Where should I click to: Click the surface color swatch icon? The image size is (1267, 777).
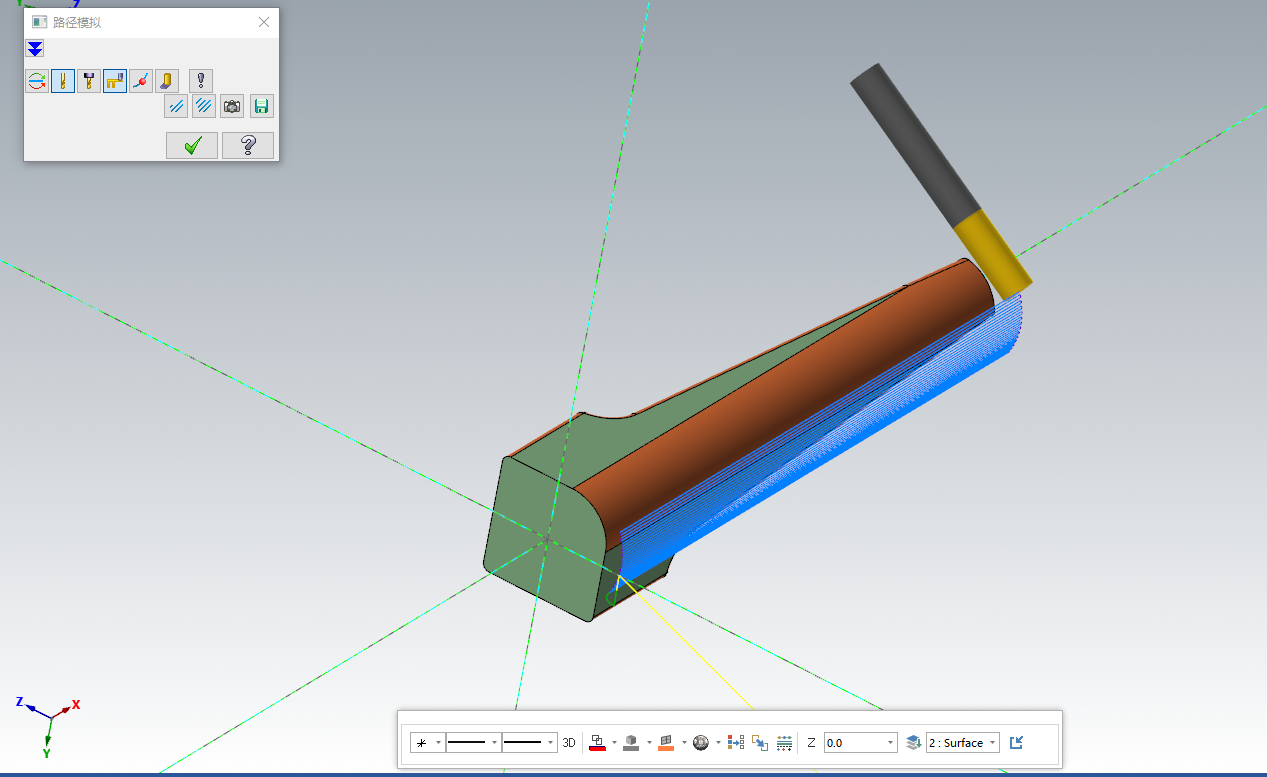666,743
